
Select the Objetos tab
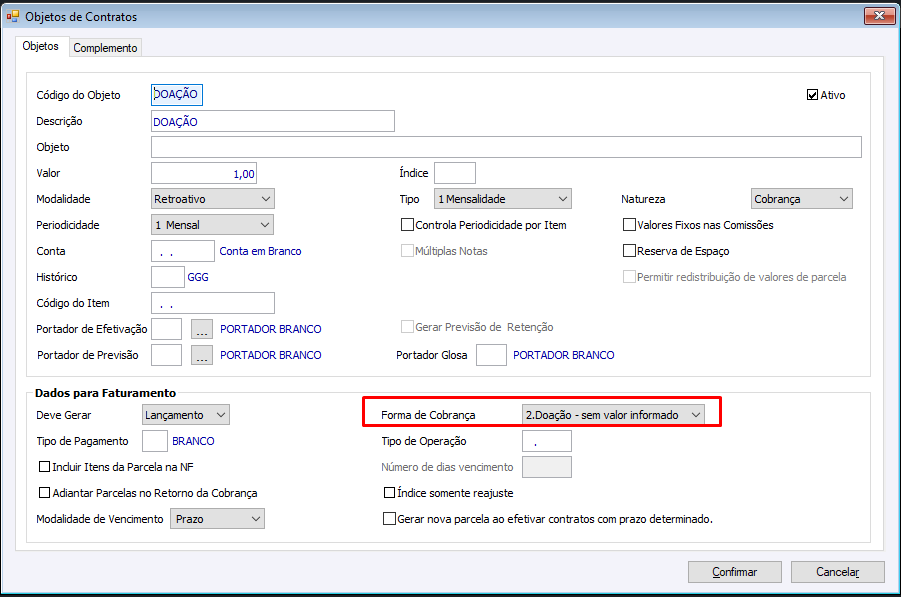[x=40, y=46]
